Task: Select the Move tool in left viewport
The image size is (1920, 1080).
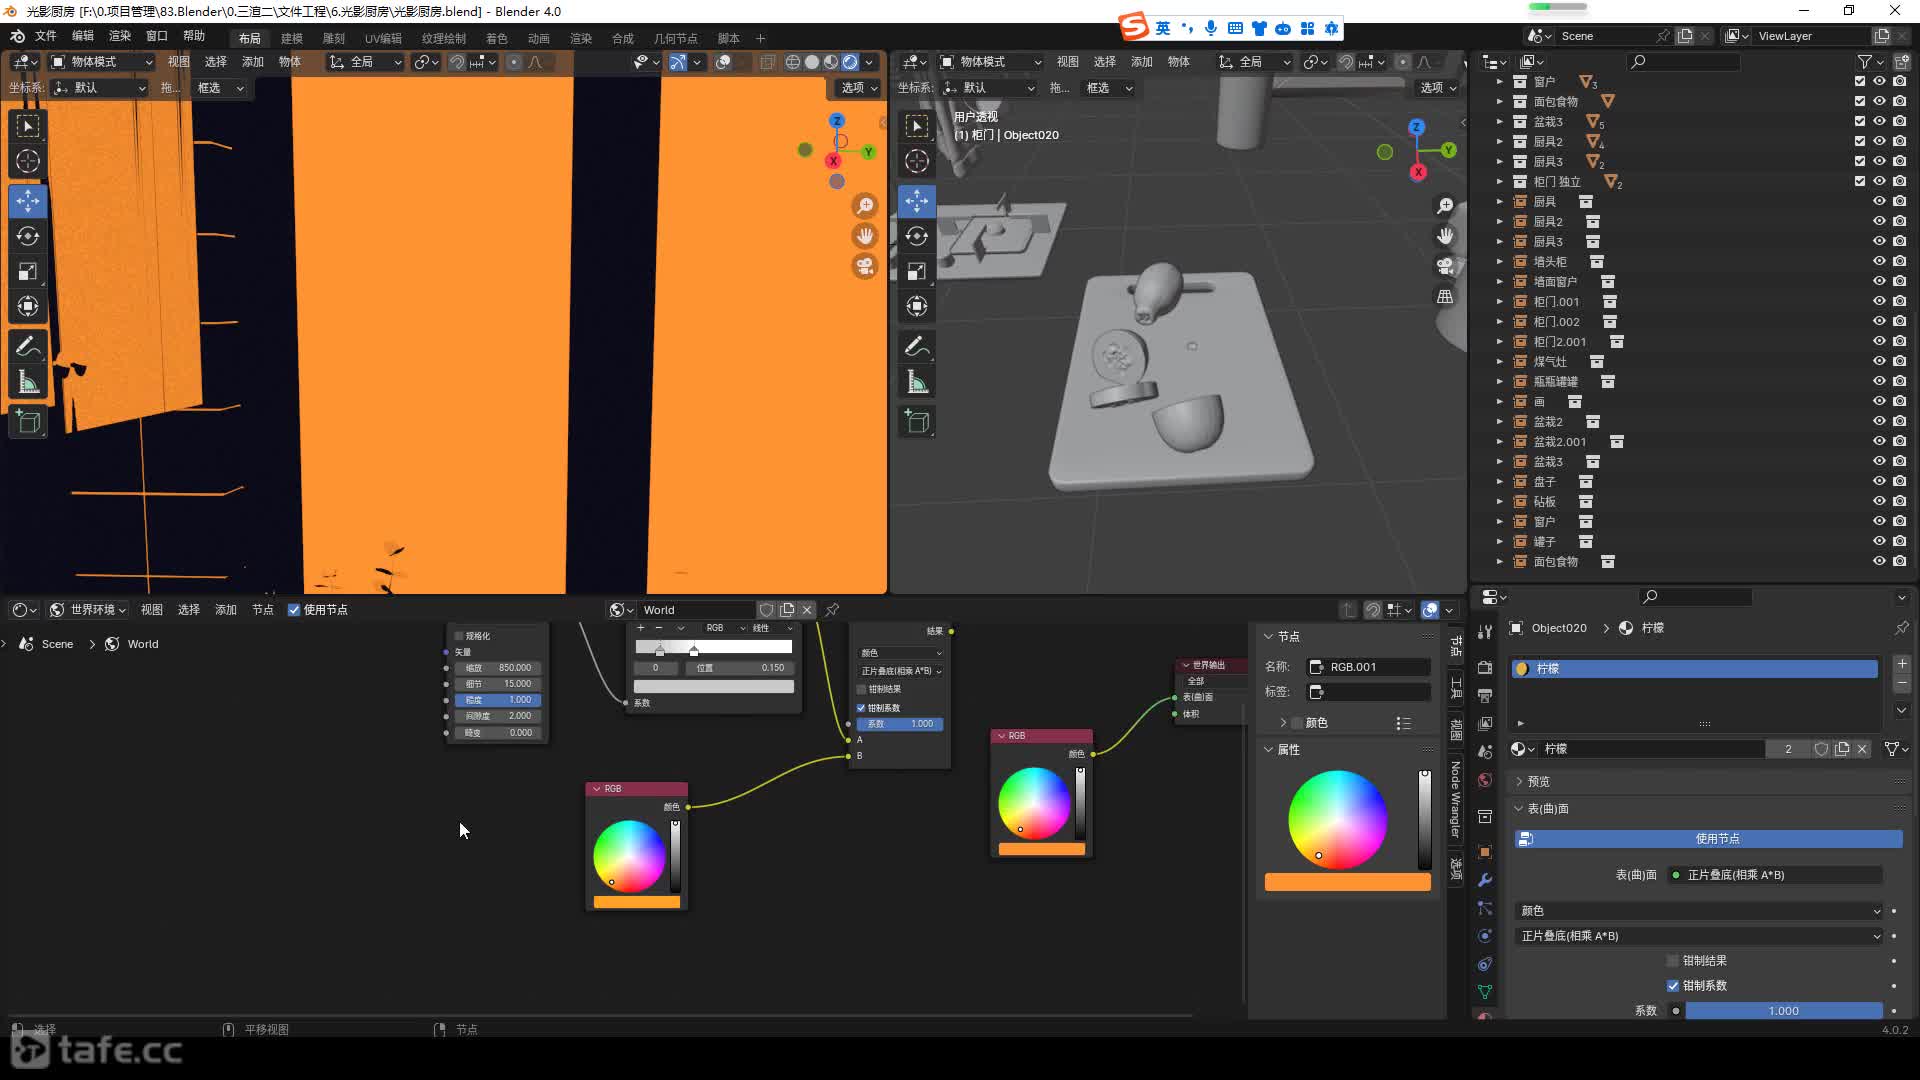Action: 28,200
